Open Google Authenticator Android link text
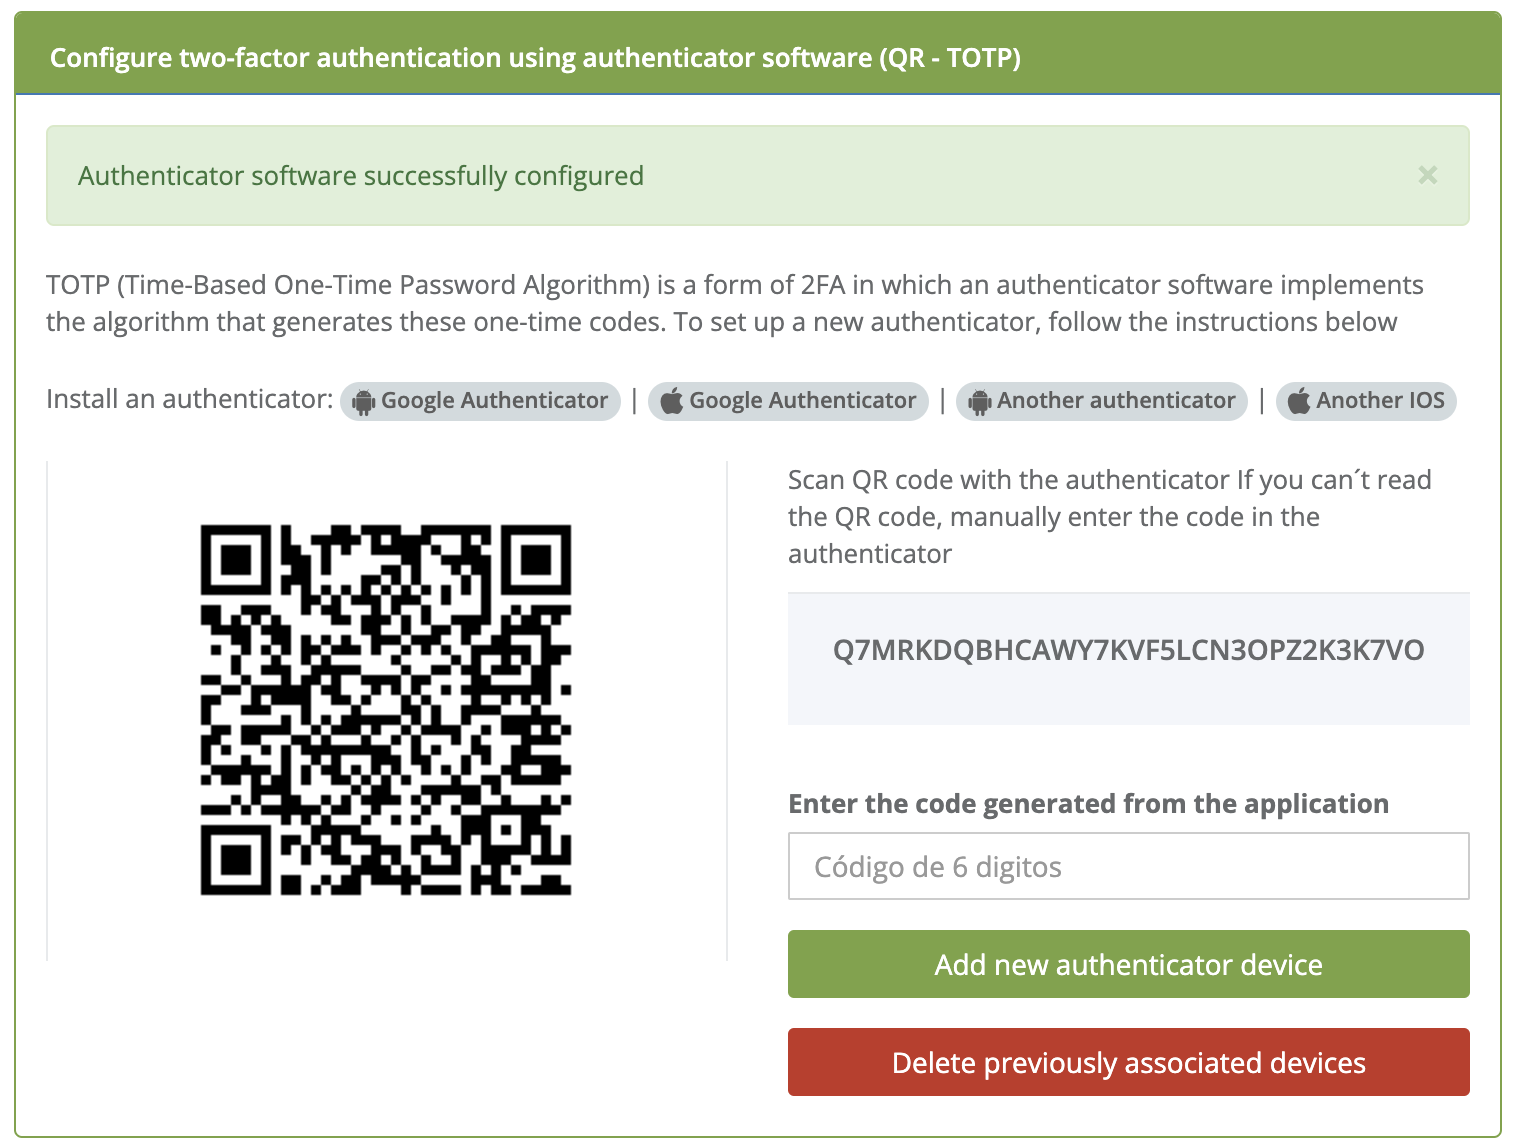Screen dimensions: 1528x1142 pos(494,401)
